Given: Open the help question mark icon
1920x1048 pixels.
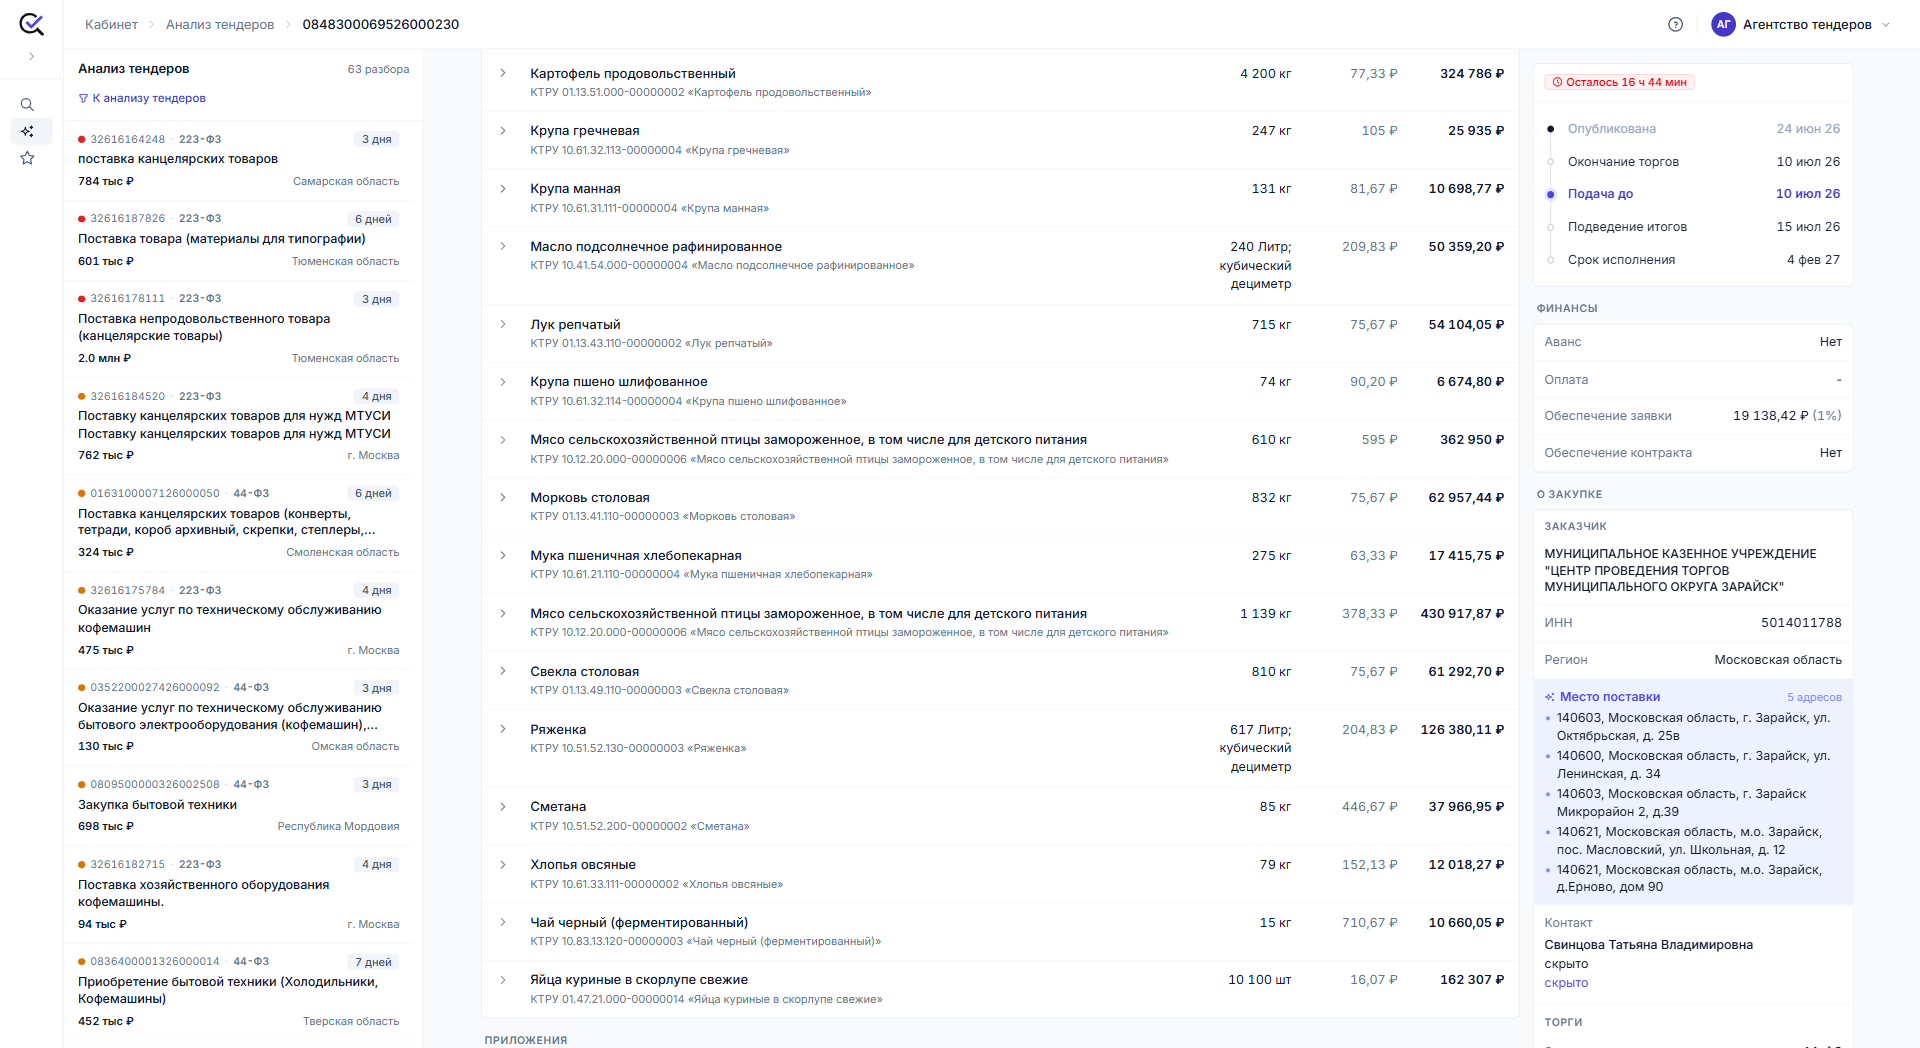Looking at the screenshot, I should coord(1676,25).
